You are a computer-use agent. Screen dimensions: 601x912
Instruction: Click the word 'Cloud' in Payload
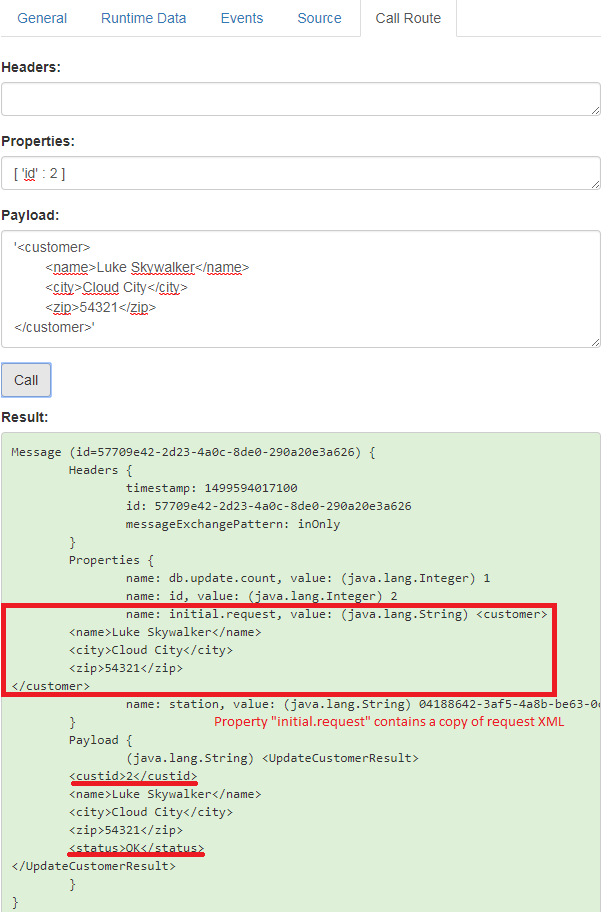(x=101, y=287)
